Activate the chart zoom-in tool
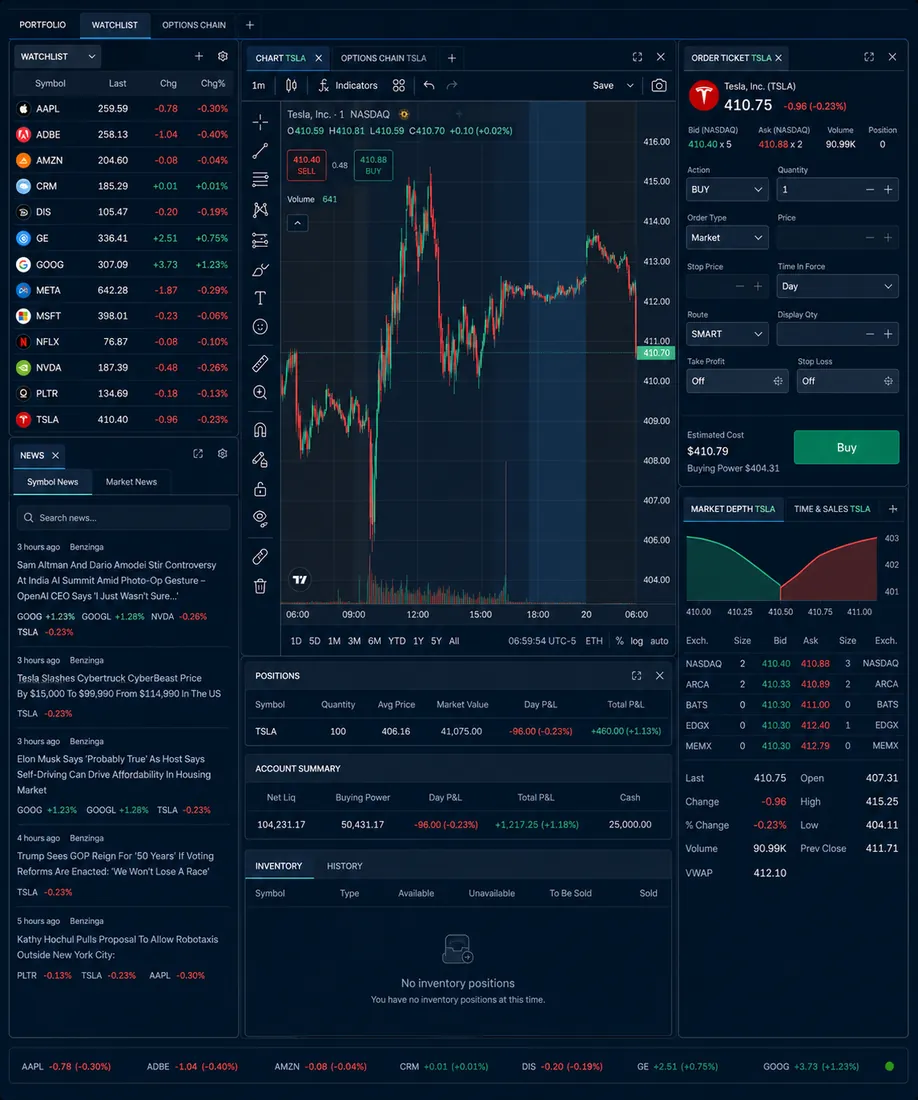This screenshot has height=1100, width=918. click(x=260, y=393)
